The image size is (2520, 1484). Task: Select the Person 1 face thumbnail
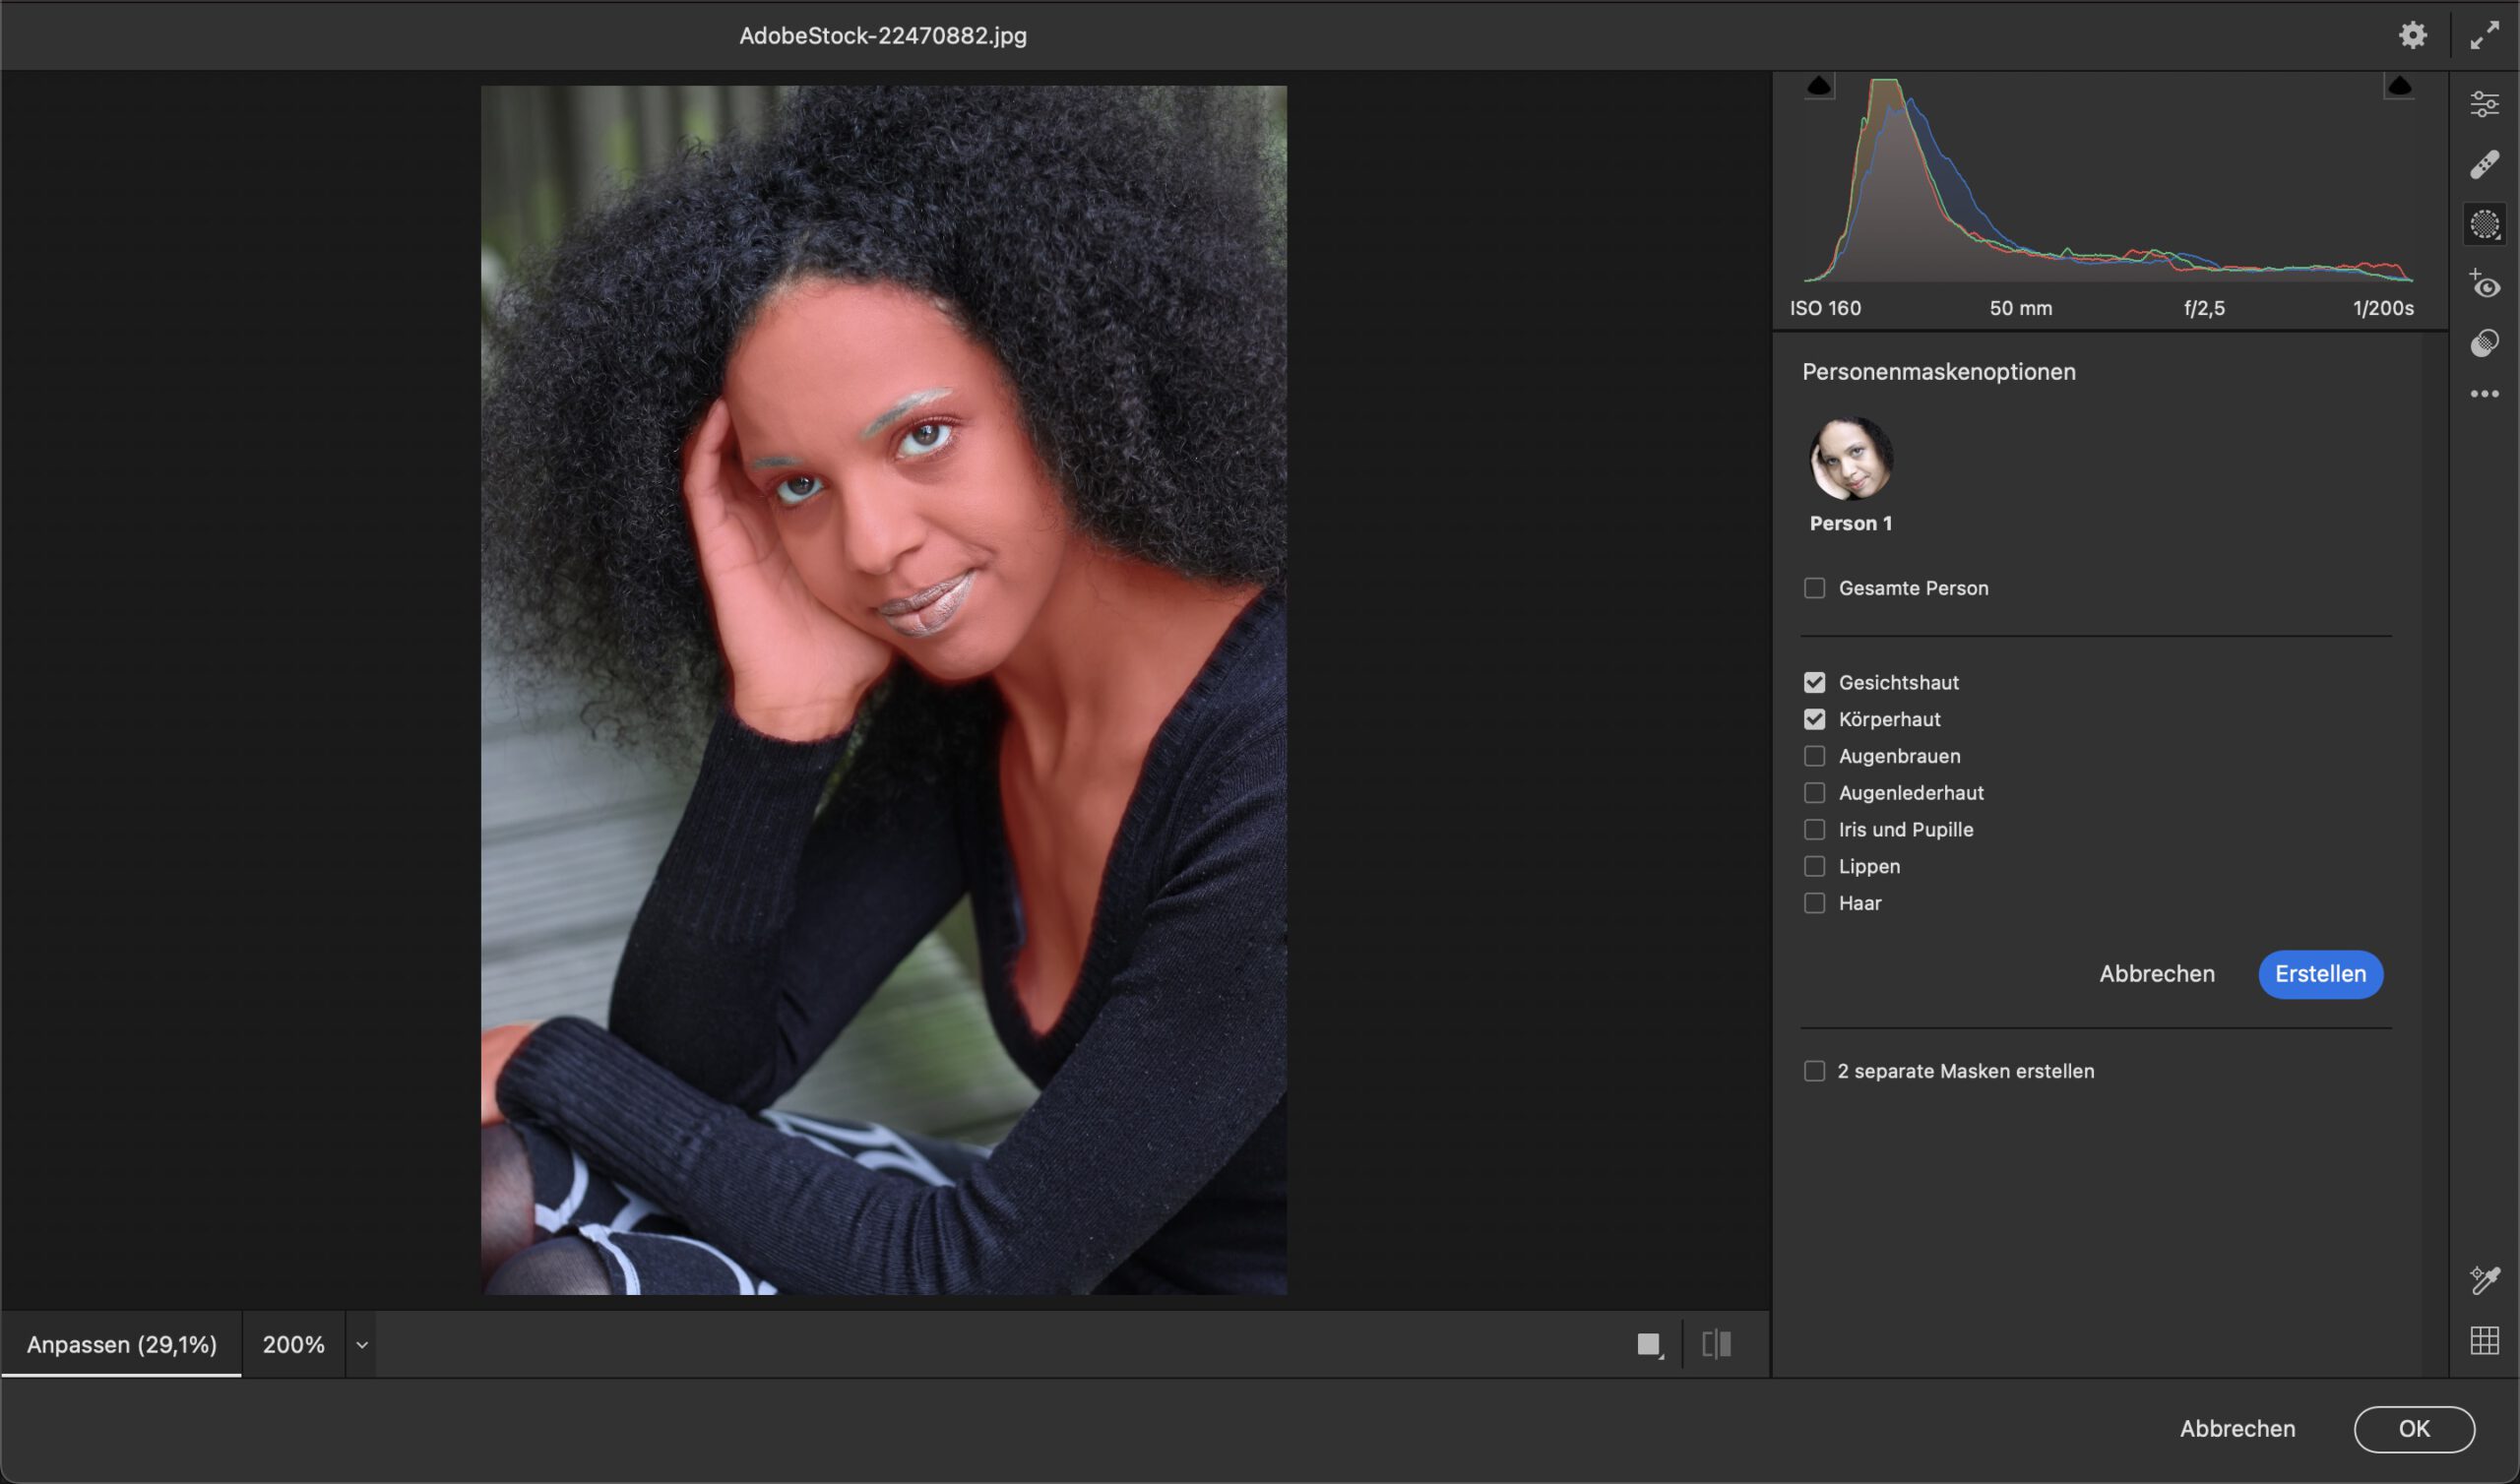[x=1851, y=459]
